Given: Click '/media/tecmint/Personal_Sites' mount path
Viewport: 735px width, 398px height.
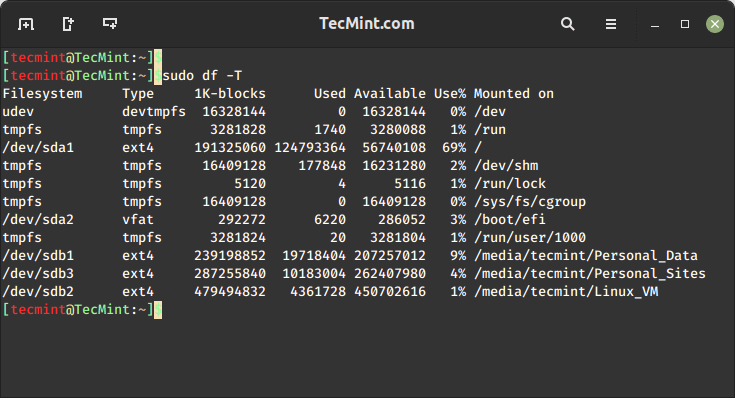Looking at the screenshot, I should [x=590, y=273].
